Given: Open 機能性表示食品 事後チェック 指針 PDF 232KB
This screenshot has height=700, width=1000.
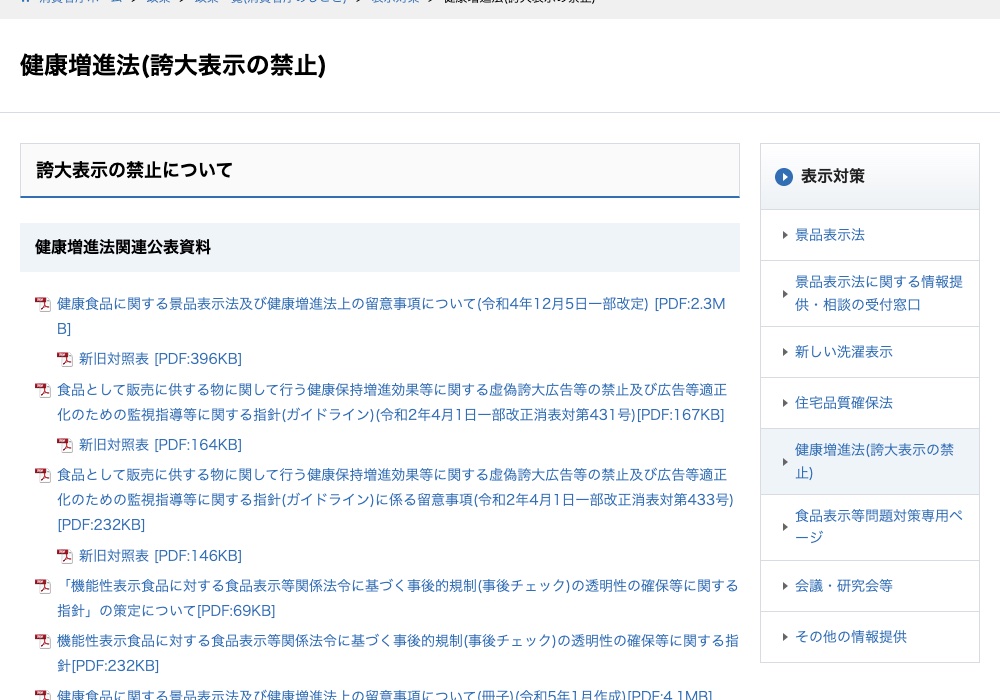Looking at the screenshot, I should pos(397,653).
